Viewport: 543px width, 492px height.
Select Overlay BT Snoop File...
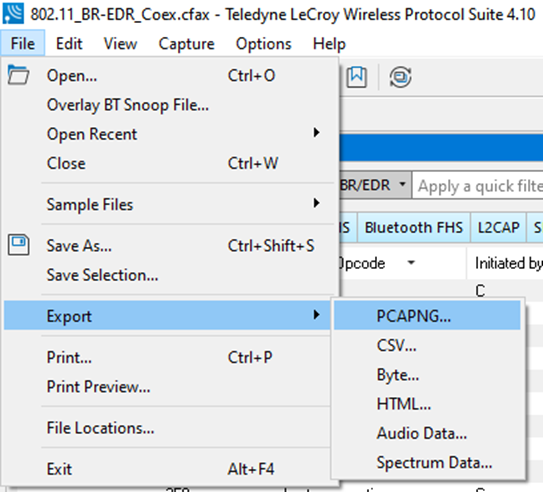pyautogui.click(x=170, y=105)
